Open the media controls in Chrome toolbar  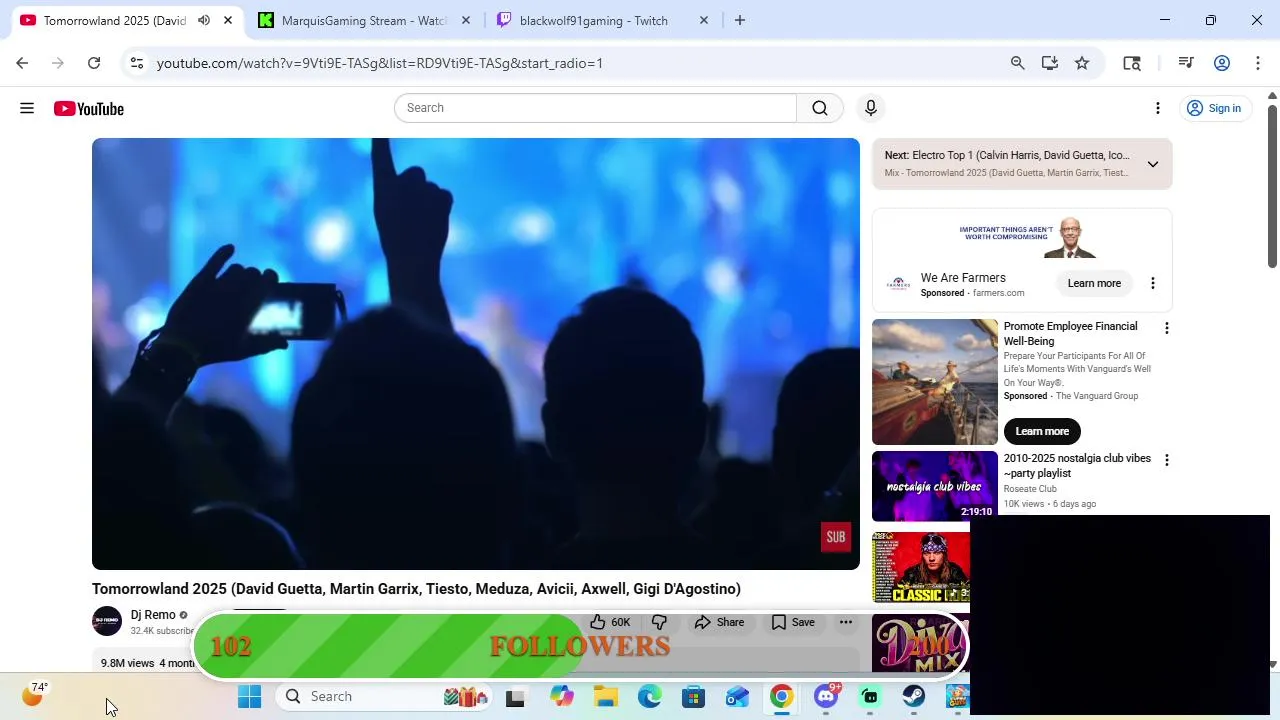click(x=1186, y=63)
